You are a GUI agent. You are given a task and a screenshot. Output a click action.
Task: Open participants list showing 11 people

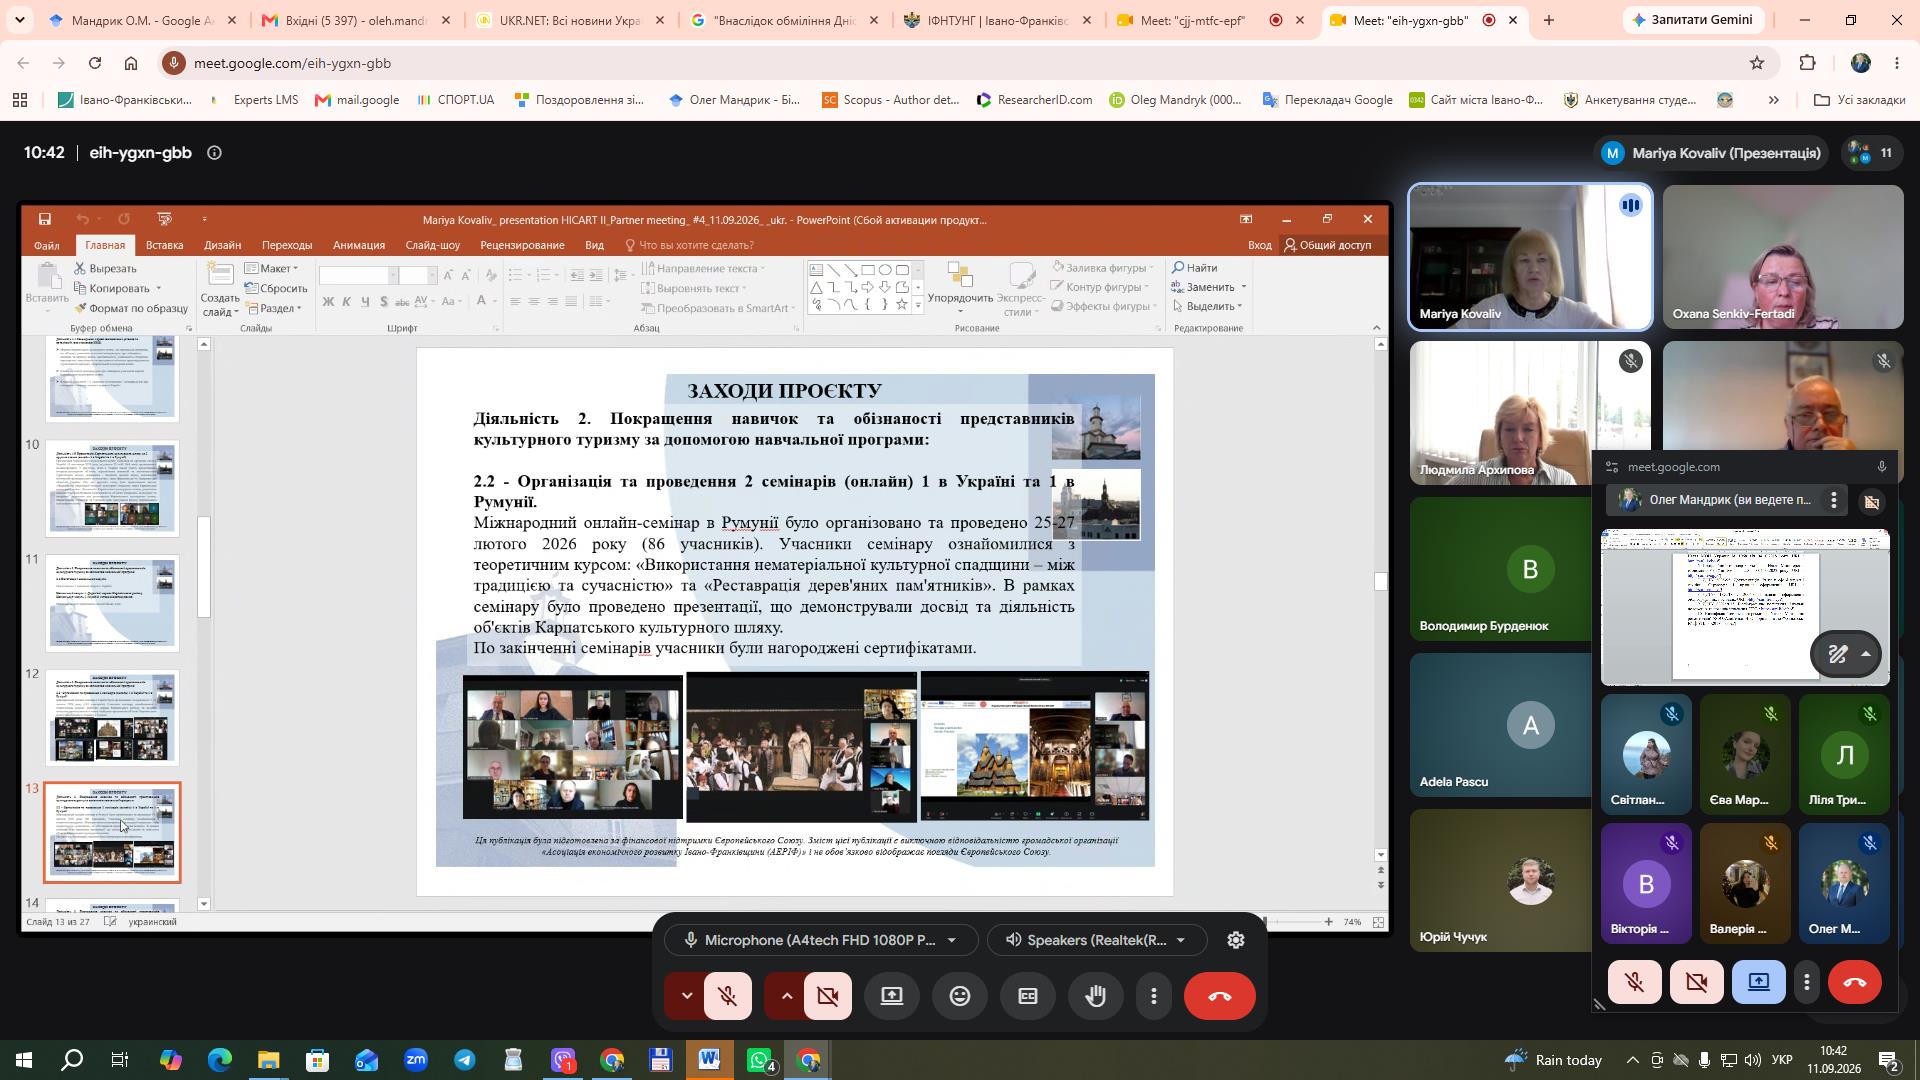point(1871,153)
